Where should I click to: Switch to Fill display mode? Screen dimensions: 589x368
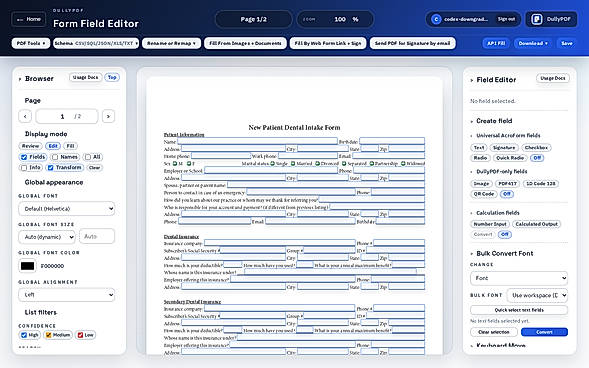pos(70,146)
